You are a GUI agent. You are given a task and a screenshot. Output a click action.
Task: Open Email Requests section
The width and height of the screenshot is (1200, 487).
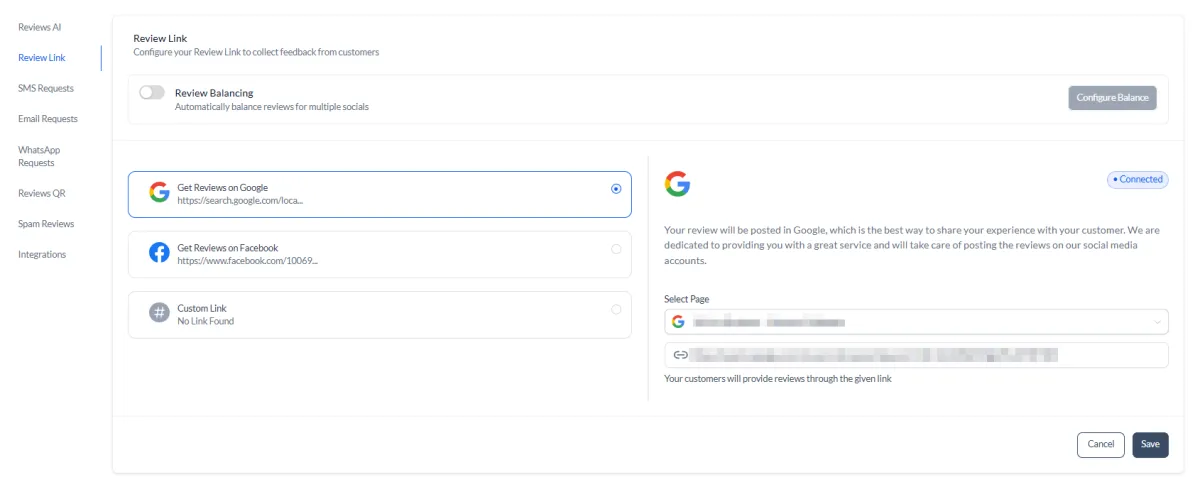(x=48, y=119)
